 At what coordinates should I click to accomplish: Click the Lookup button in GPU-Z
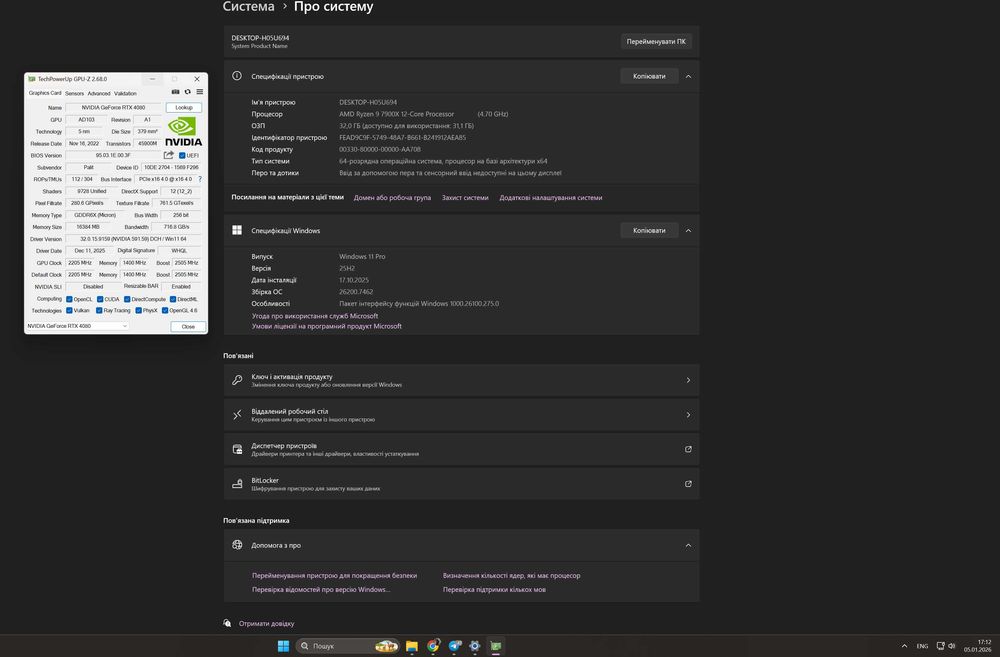point(184,108)
